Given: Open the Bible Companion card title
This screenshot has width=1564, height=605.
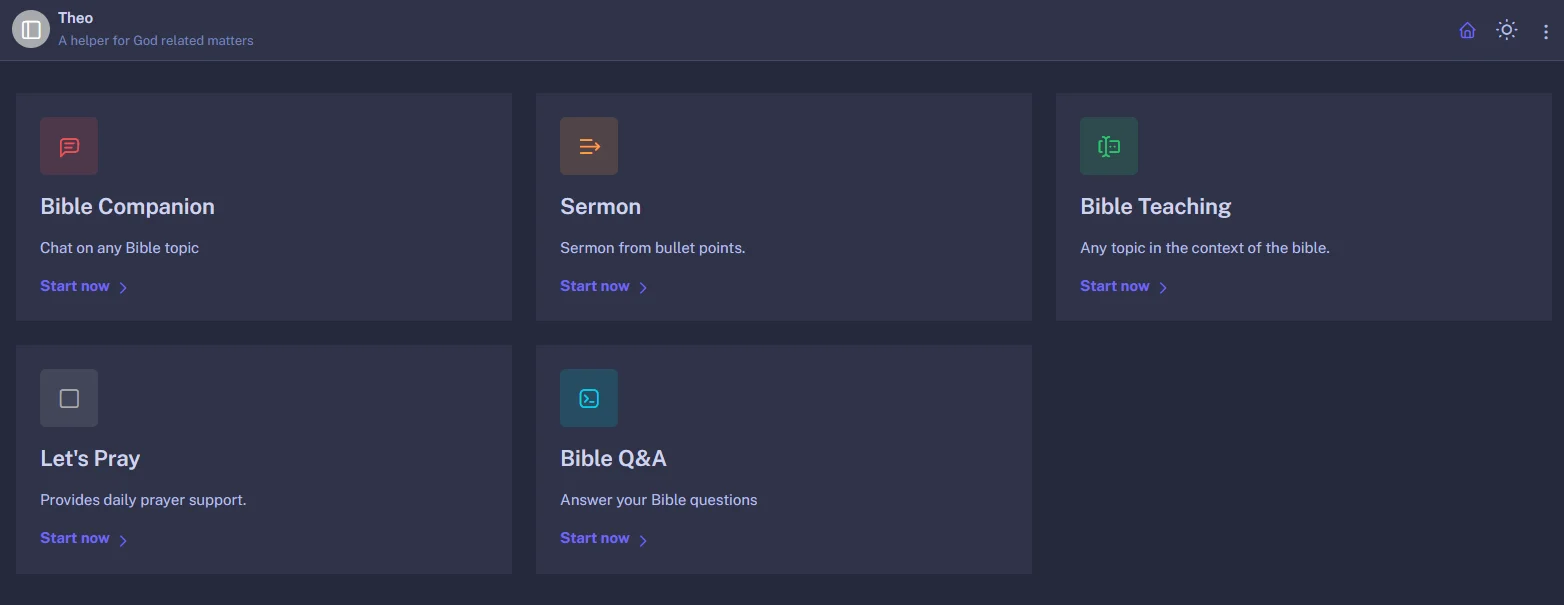Looking at the screenshot, I should [x=127, y=207].
